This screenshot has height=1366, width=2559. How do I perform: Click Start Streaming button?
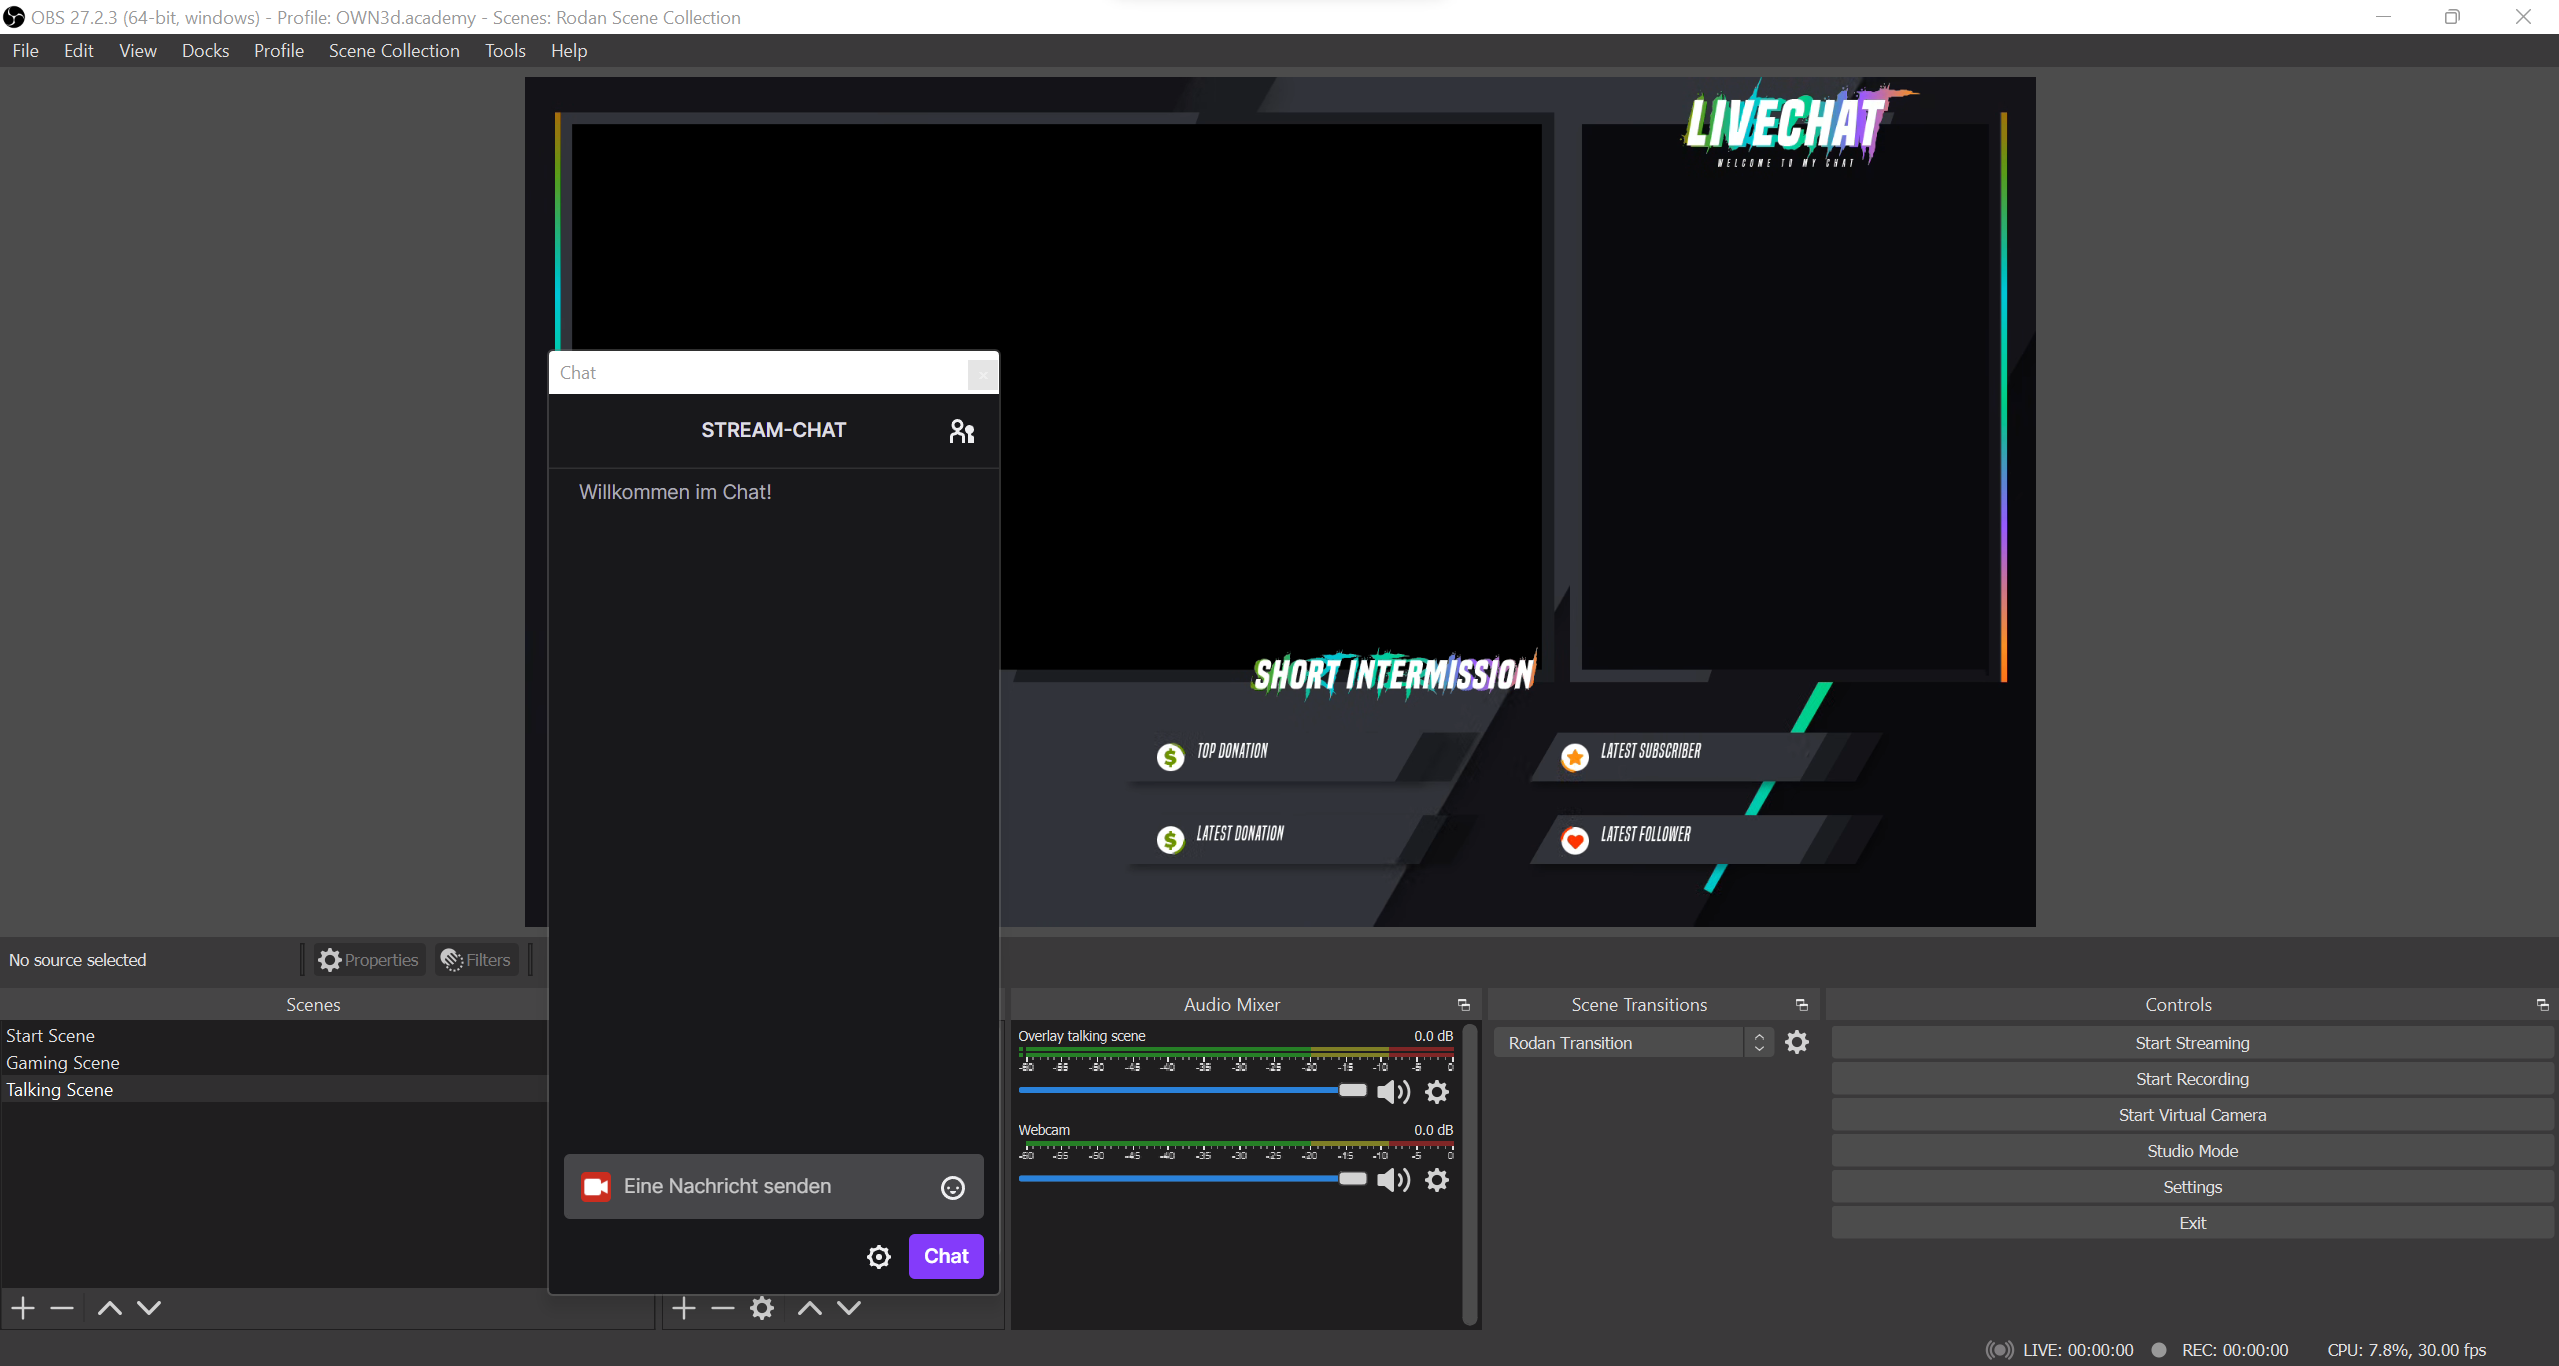tap(2190, 1041)
